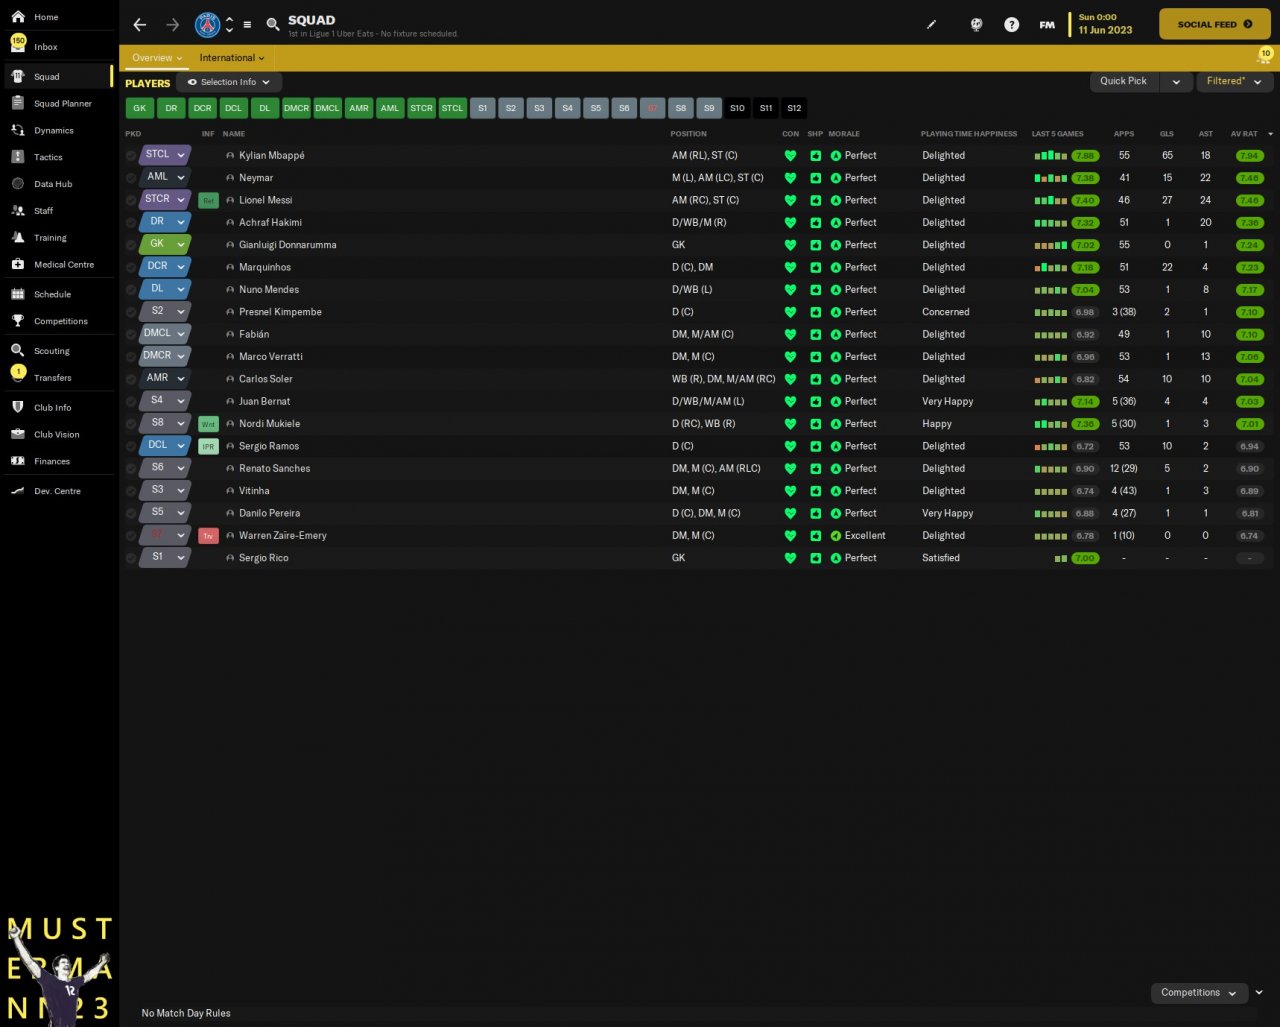The height and width of the screenshot is (1027, 1280).
Task: Open the Competitions dropdown at bottom
Action: [1199, 993]
